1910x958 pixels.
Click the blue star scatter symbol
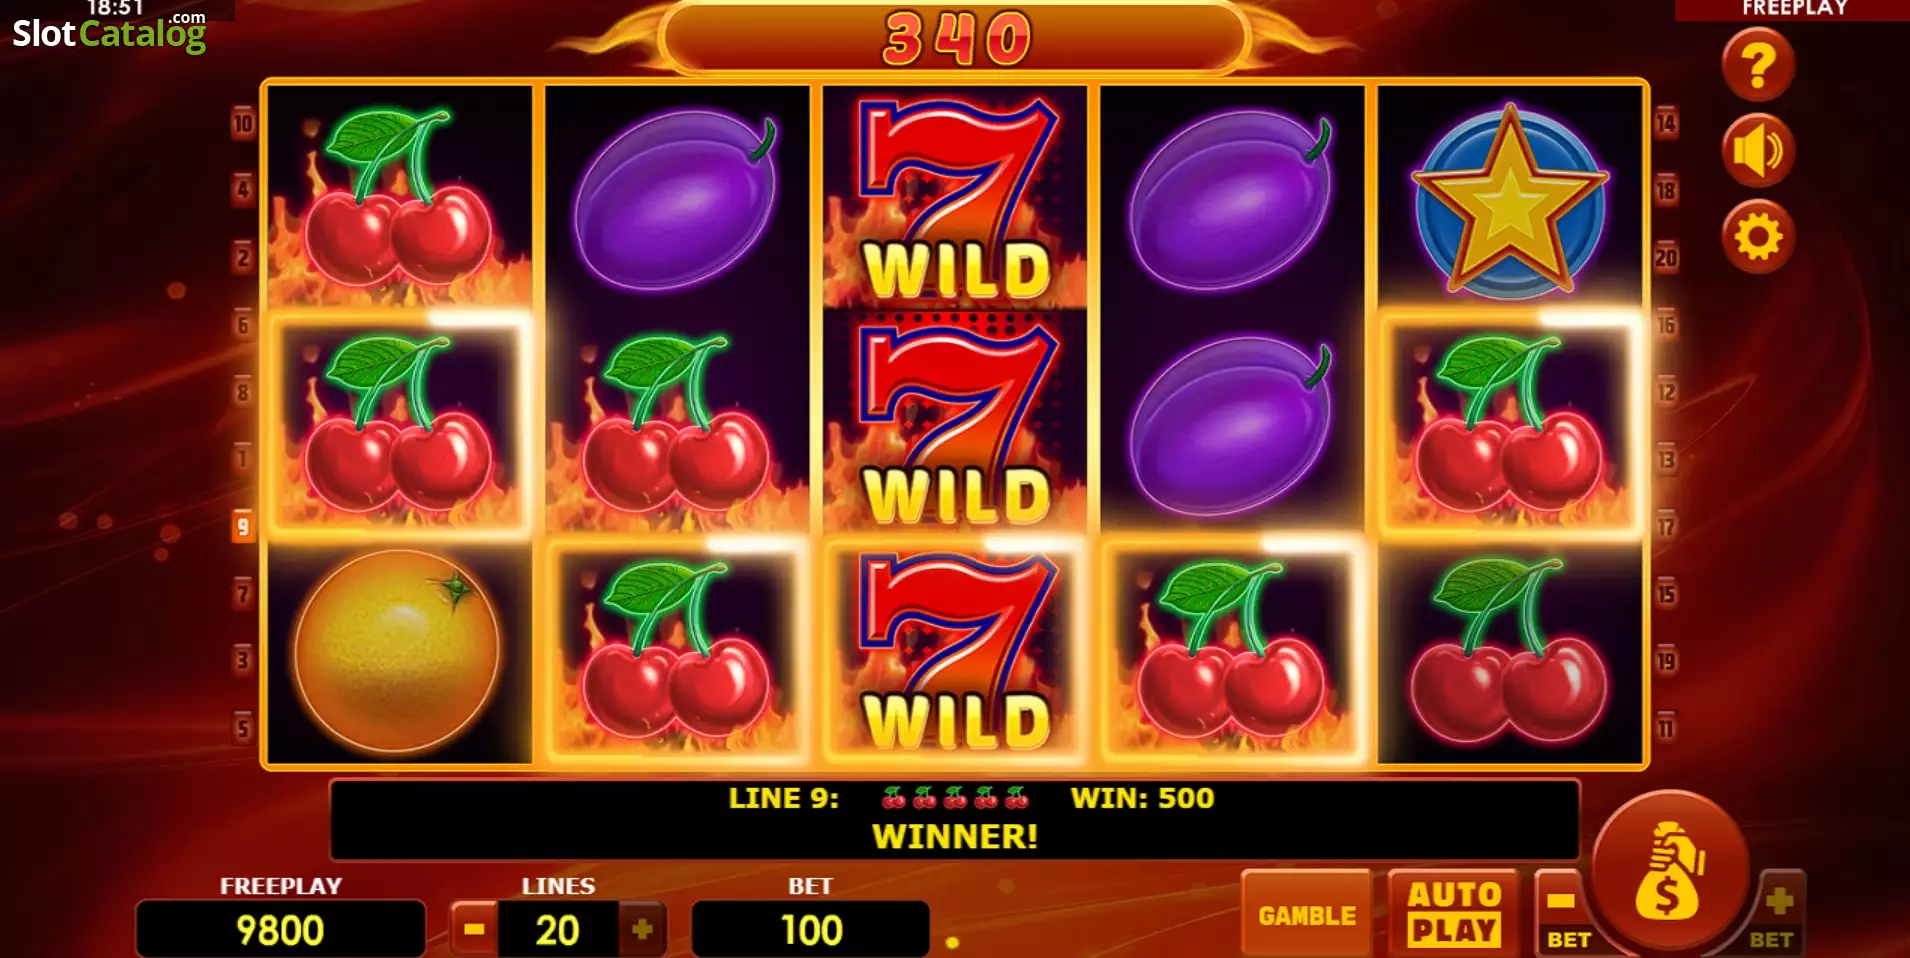(x=1510, y=200)
